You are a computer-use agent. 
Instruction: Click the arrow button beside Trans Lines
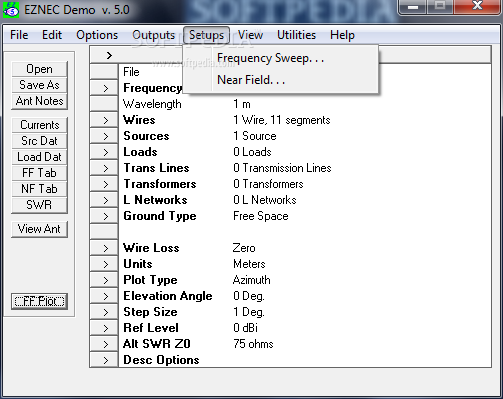104,168
